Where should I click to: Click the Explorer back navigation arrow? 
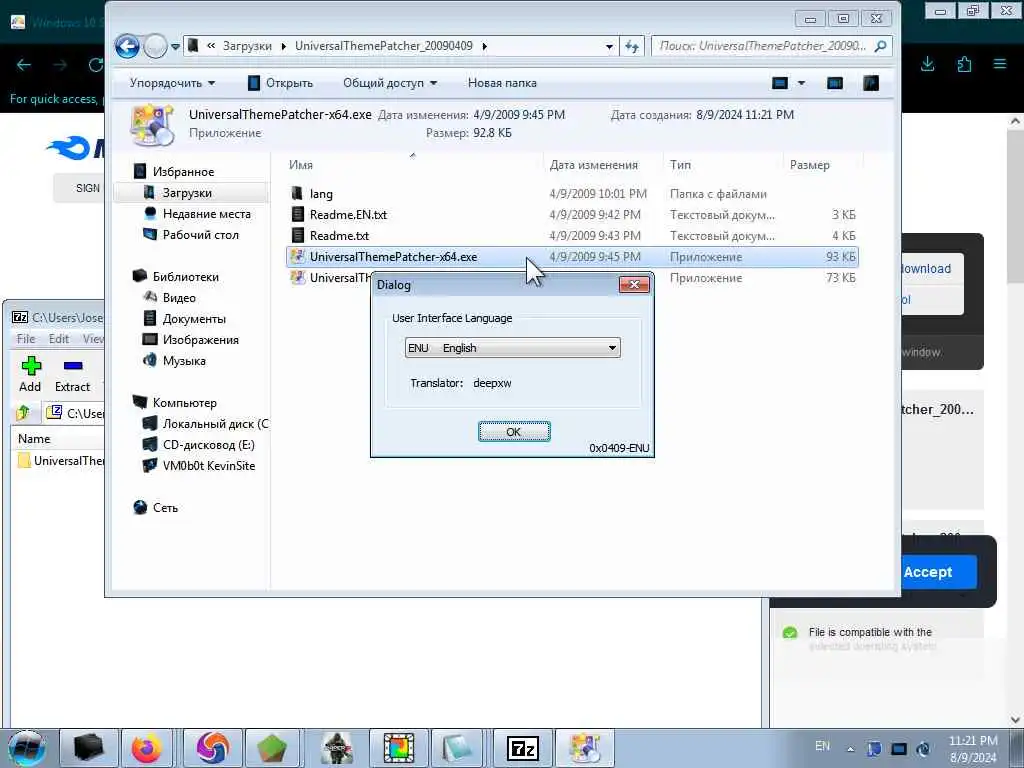coord(127,46)
